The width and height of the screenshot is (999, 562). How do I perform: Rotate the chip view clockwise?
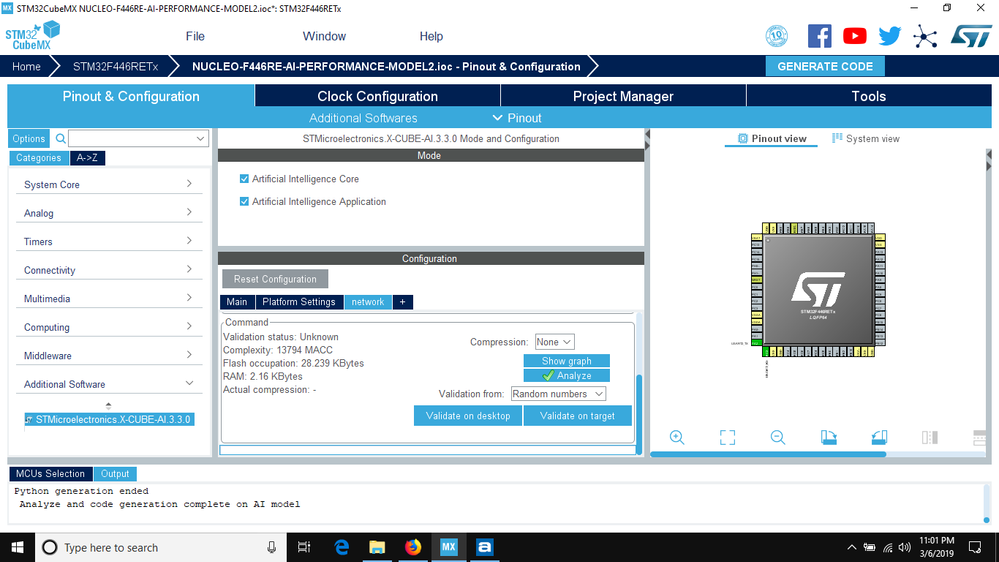click(828, 437)
